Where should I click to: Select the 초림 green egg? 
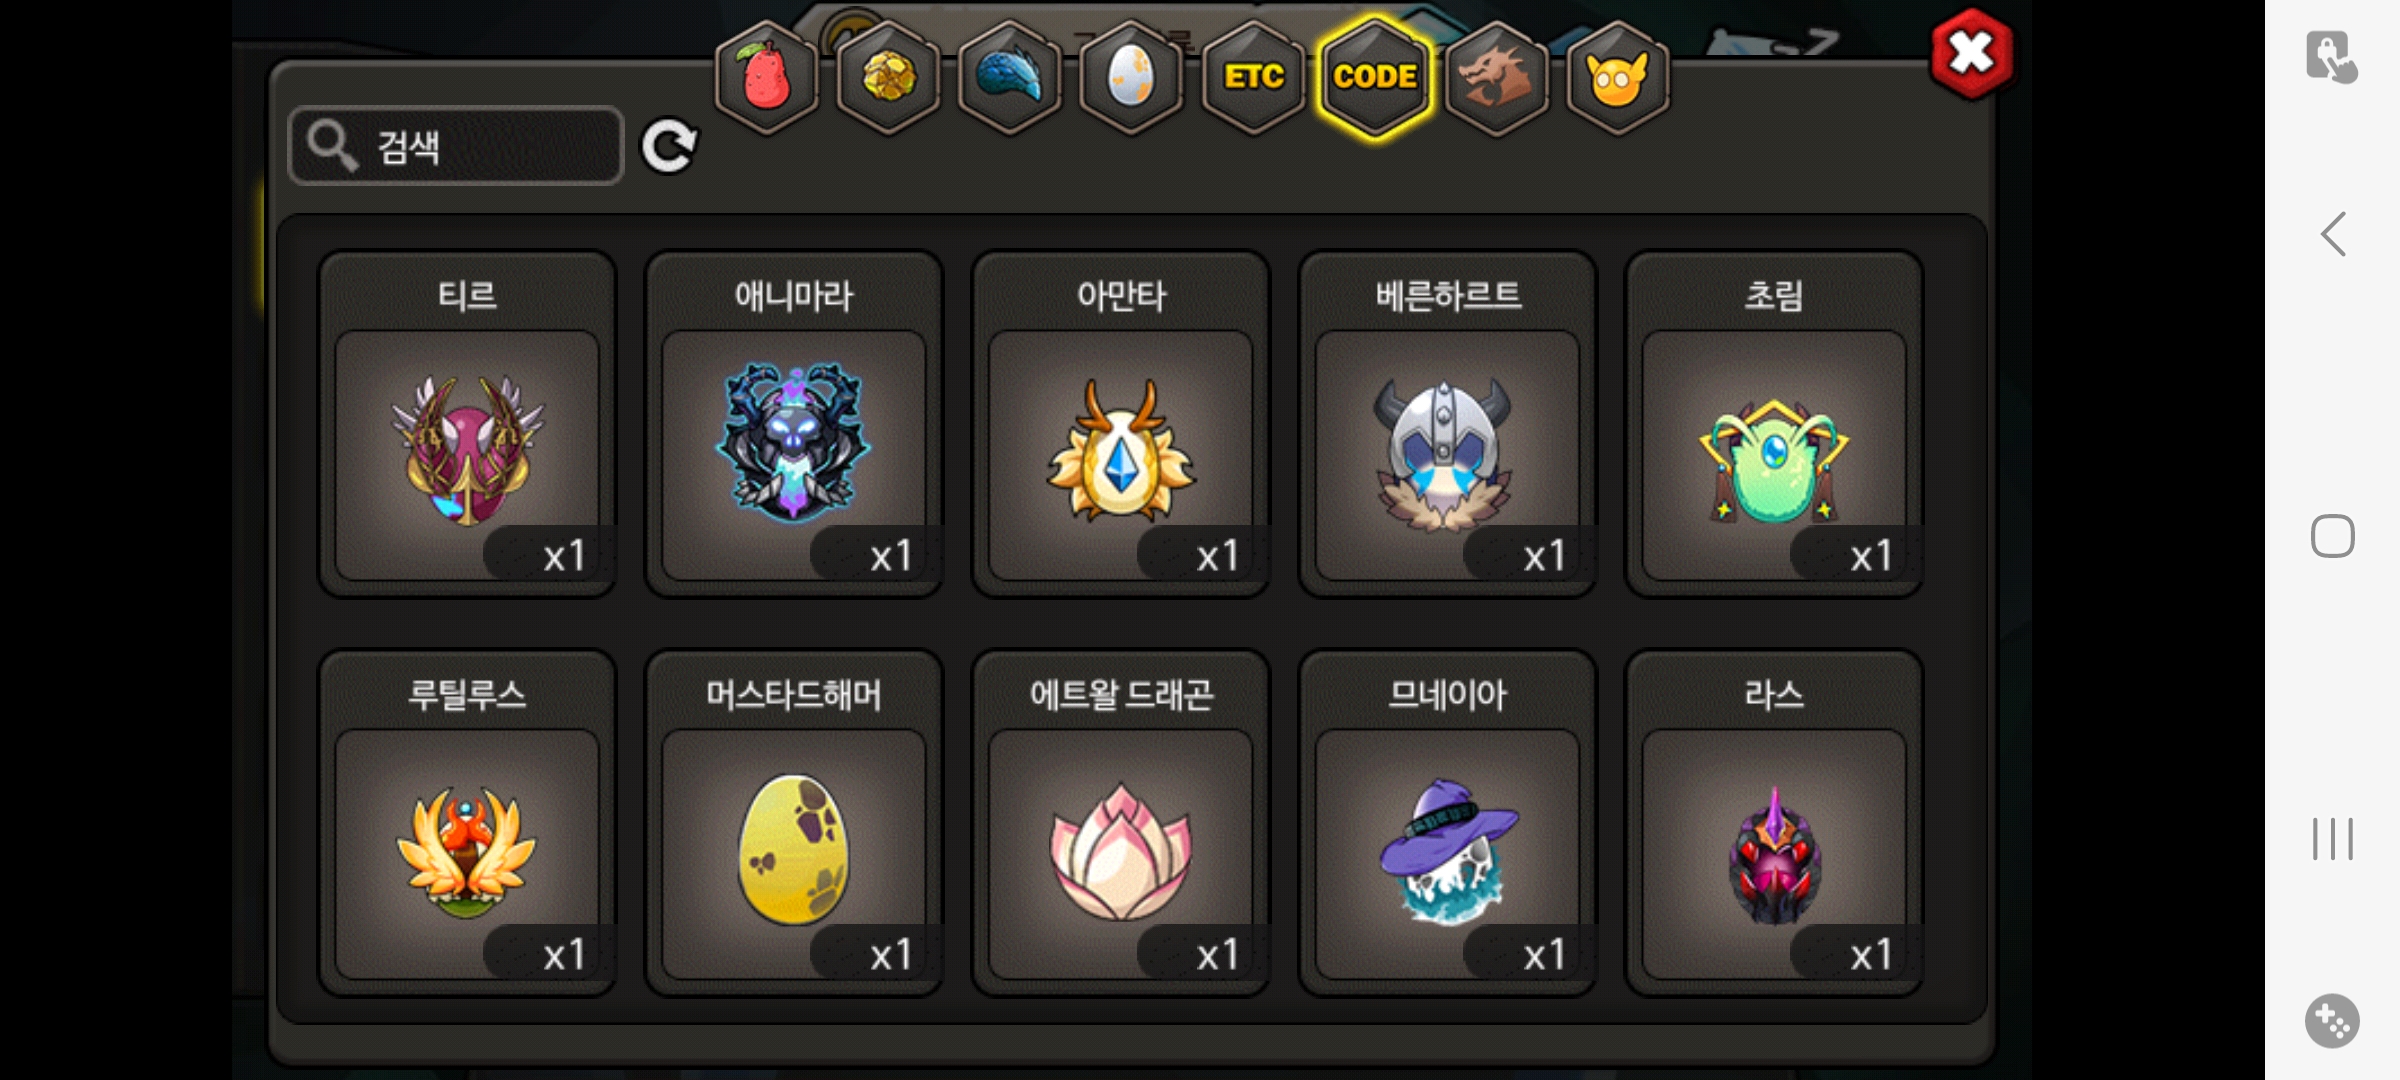[1774, 424]
